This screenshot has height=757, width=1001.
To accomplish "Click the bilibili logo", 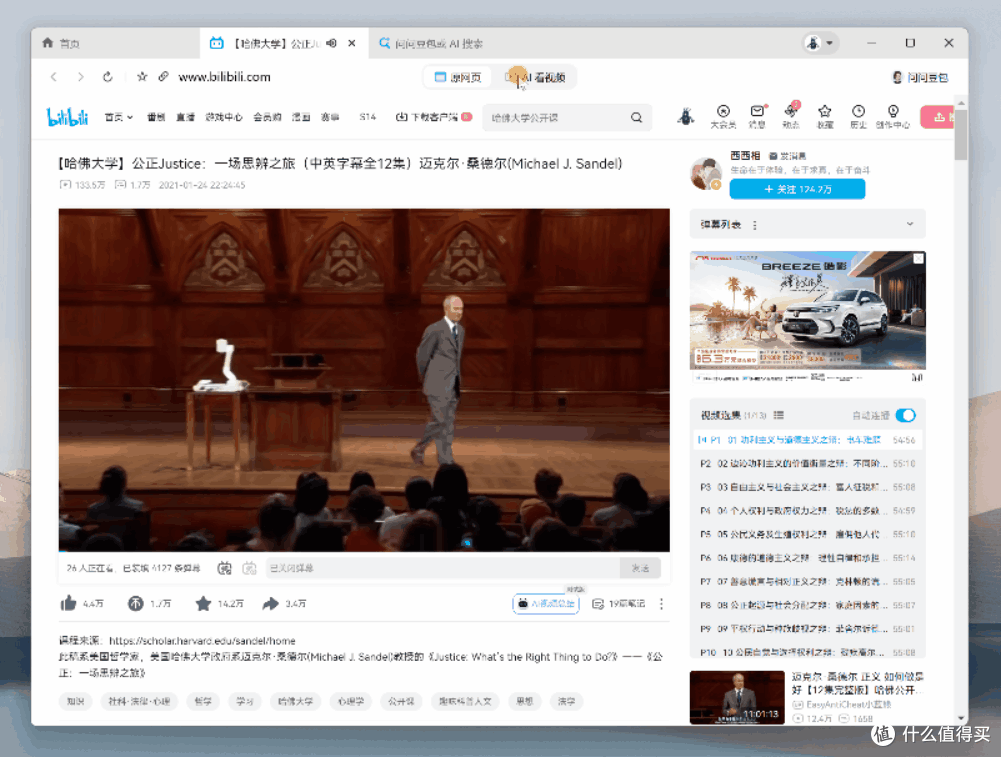I will click(67, 117).
